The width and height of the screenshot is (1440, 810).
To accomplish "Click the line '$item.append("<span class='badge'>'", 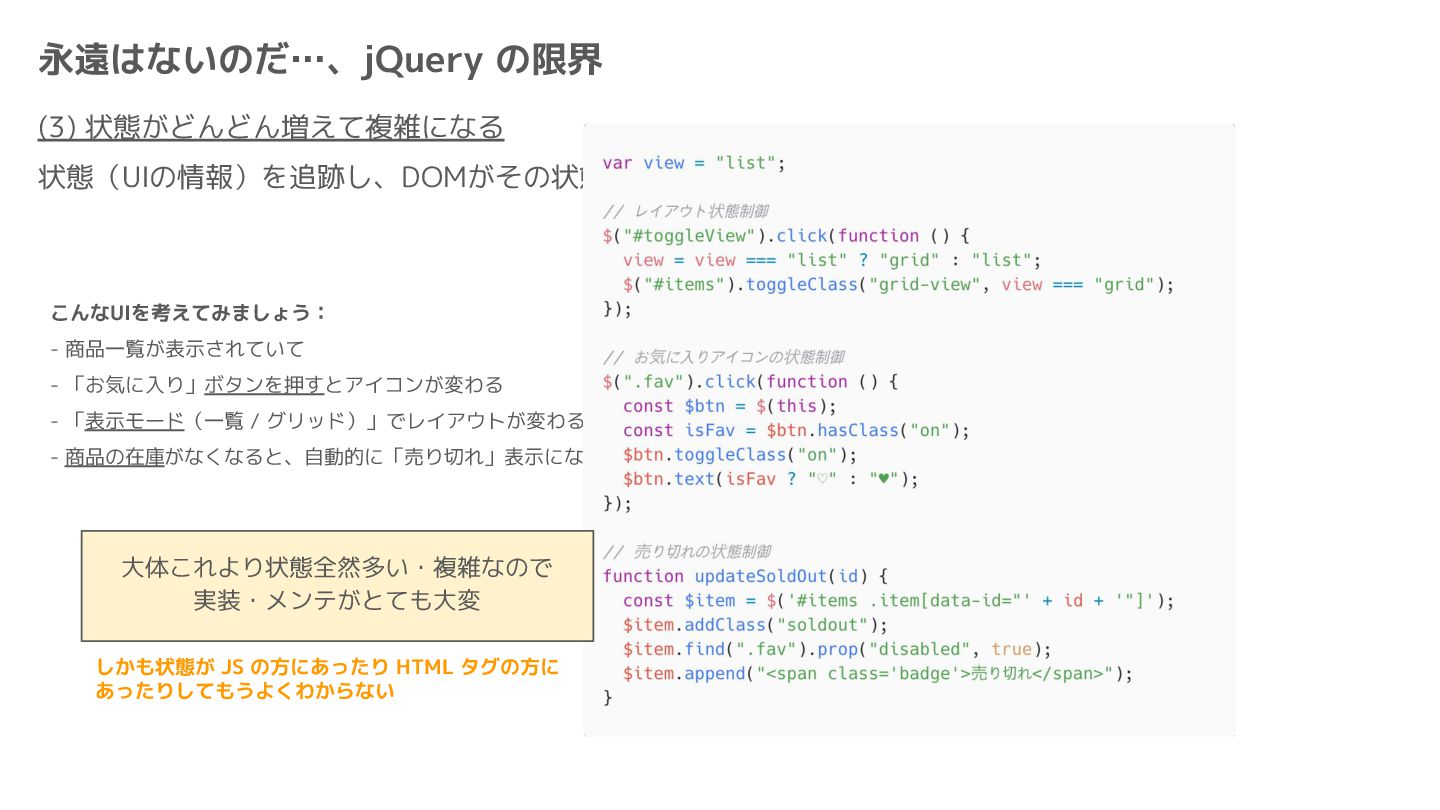I will pos(878,674).
